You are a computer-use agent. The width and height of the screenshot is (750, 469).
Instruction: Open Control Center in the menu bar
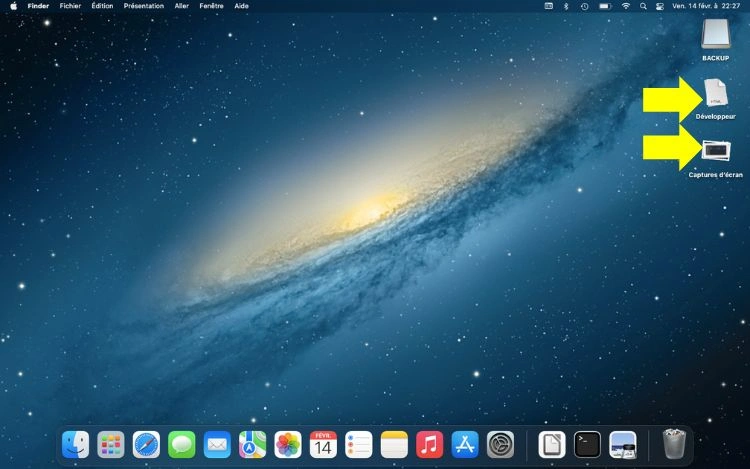tap(659, 6)
